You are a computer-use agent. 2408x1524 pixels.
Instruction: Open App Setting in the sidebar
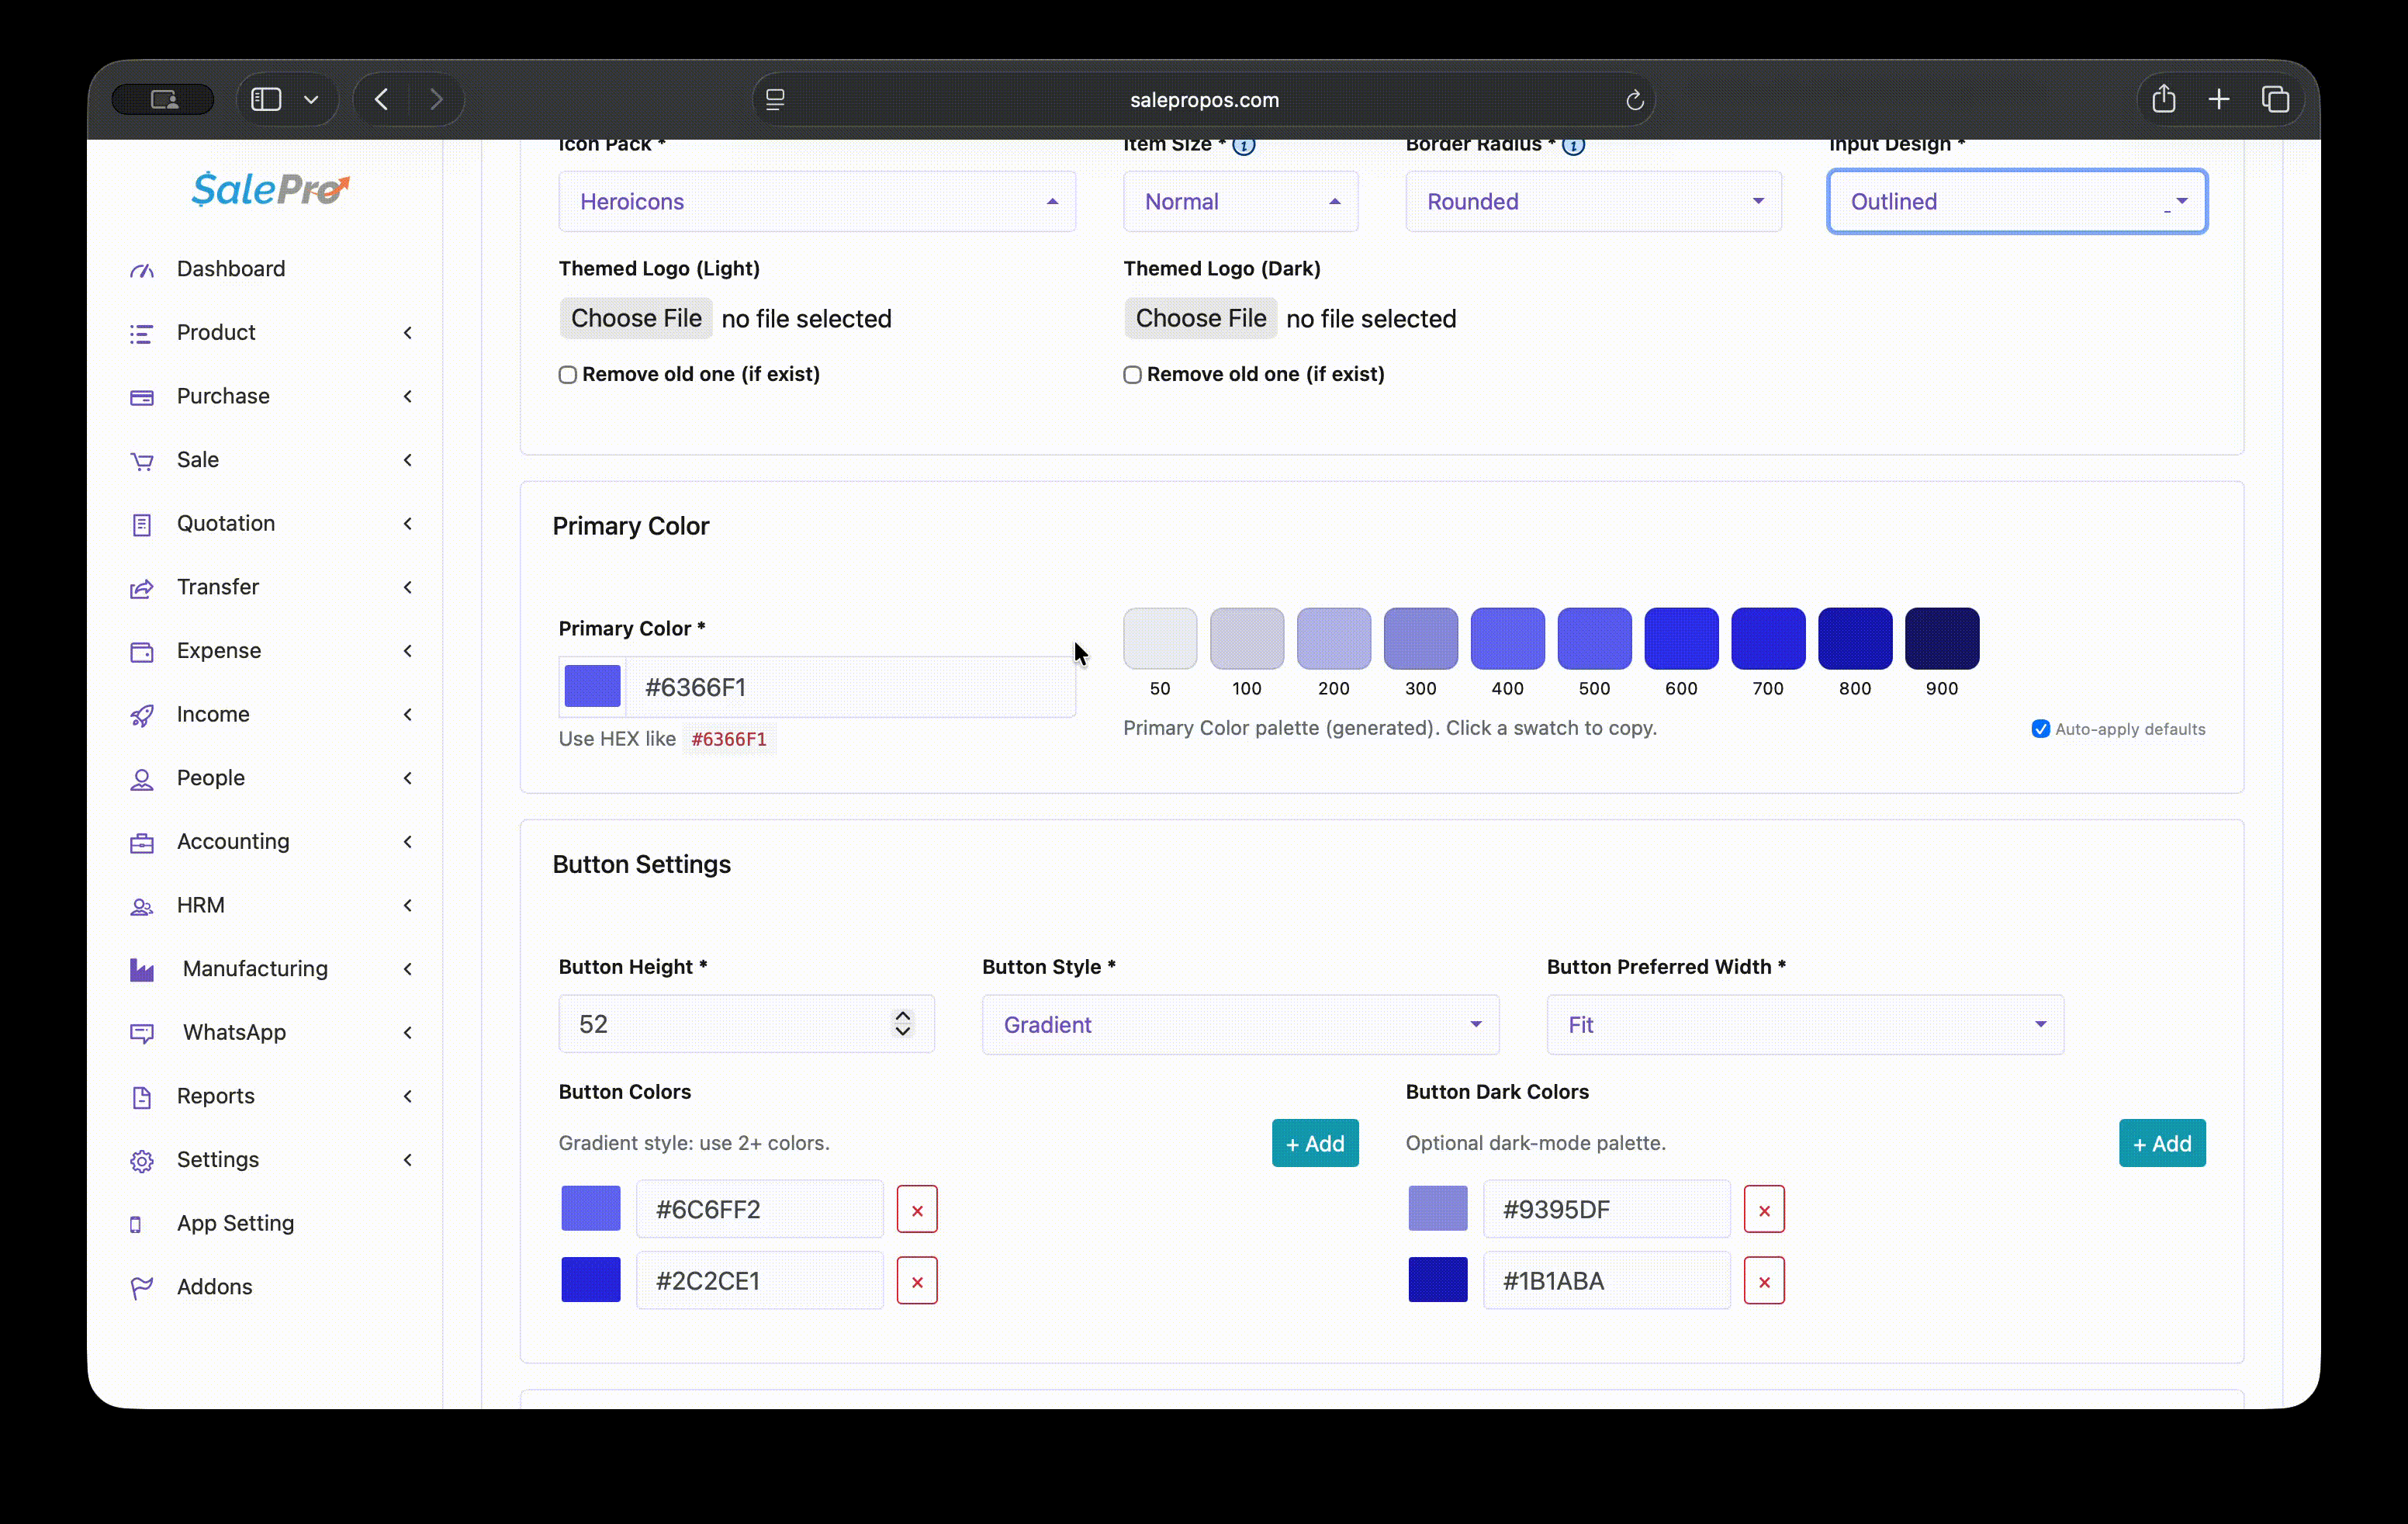[235, 1223]
